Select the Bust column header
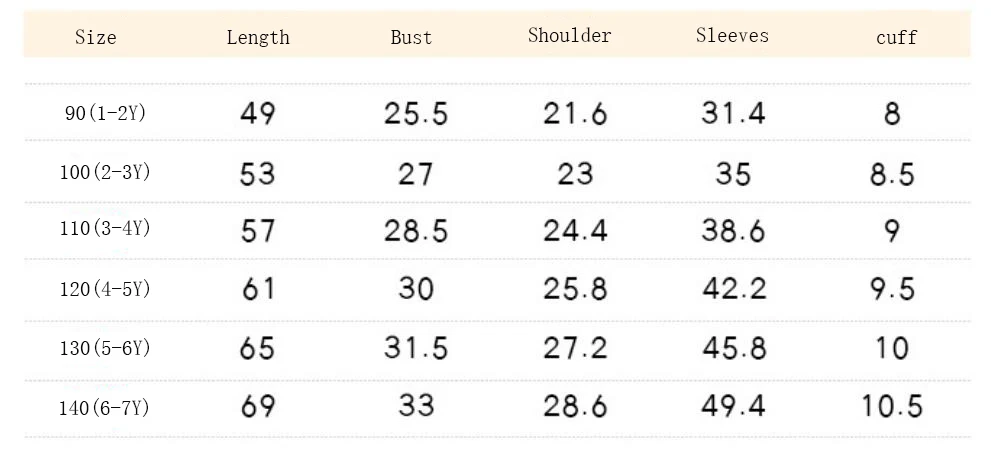This screenshot has height=454, width=991. [x=411, y=38]
